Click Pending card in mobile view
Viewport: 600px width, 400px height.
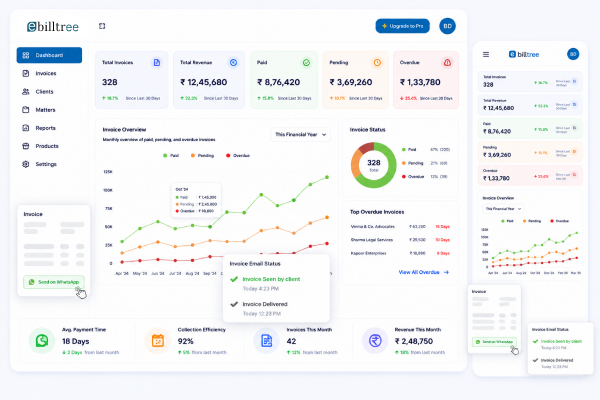point(530,152)
